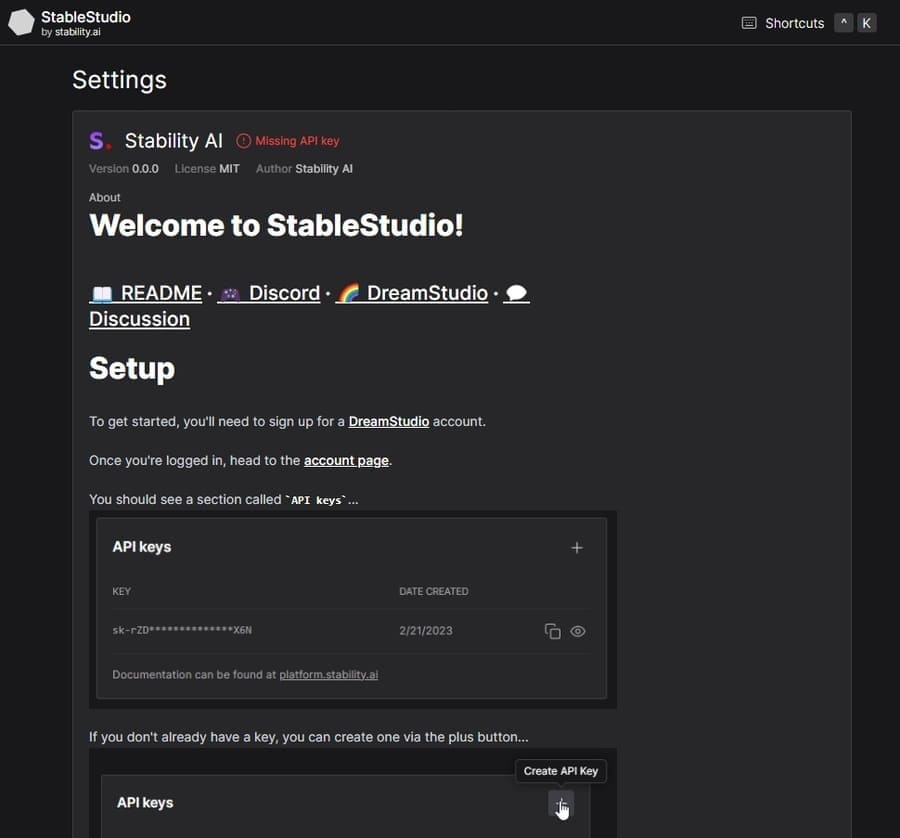The height and width of the screenshot is (838, 900).
Task: Click the License MIT text
Action: coord(207,169)
